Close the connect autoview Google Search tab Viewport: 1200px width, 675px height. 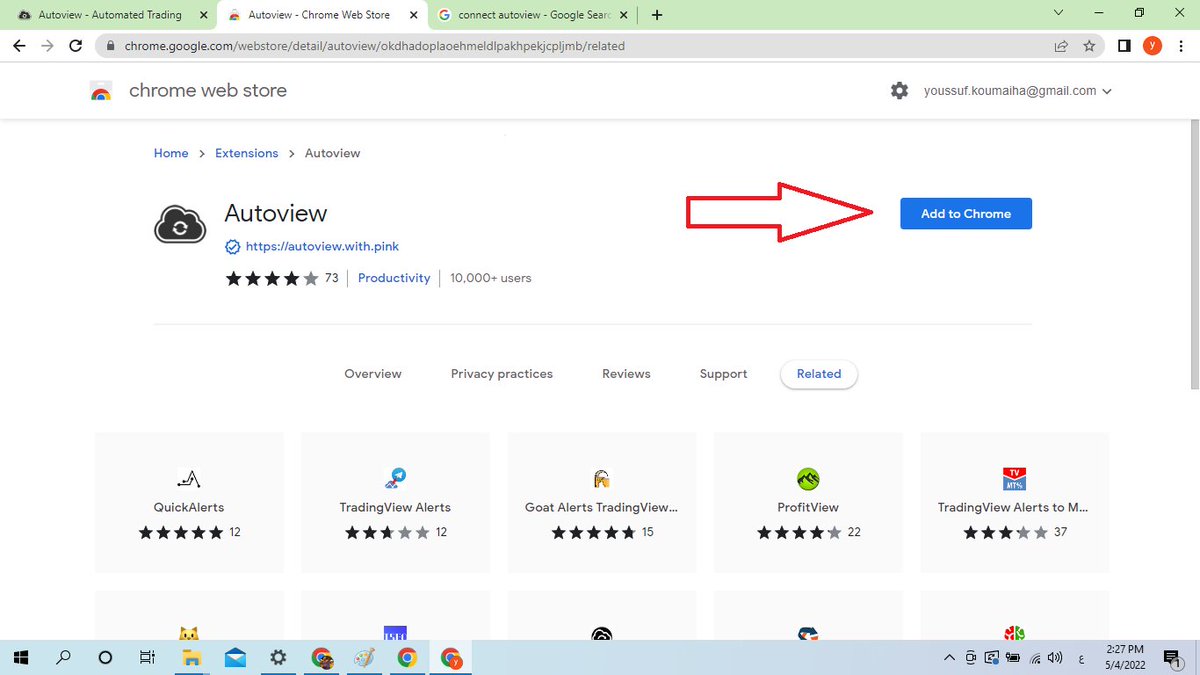(624, 15)
